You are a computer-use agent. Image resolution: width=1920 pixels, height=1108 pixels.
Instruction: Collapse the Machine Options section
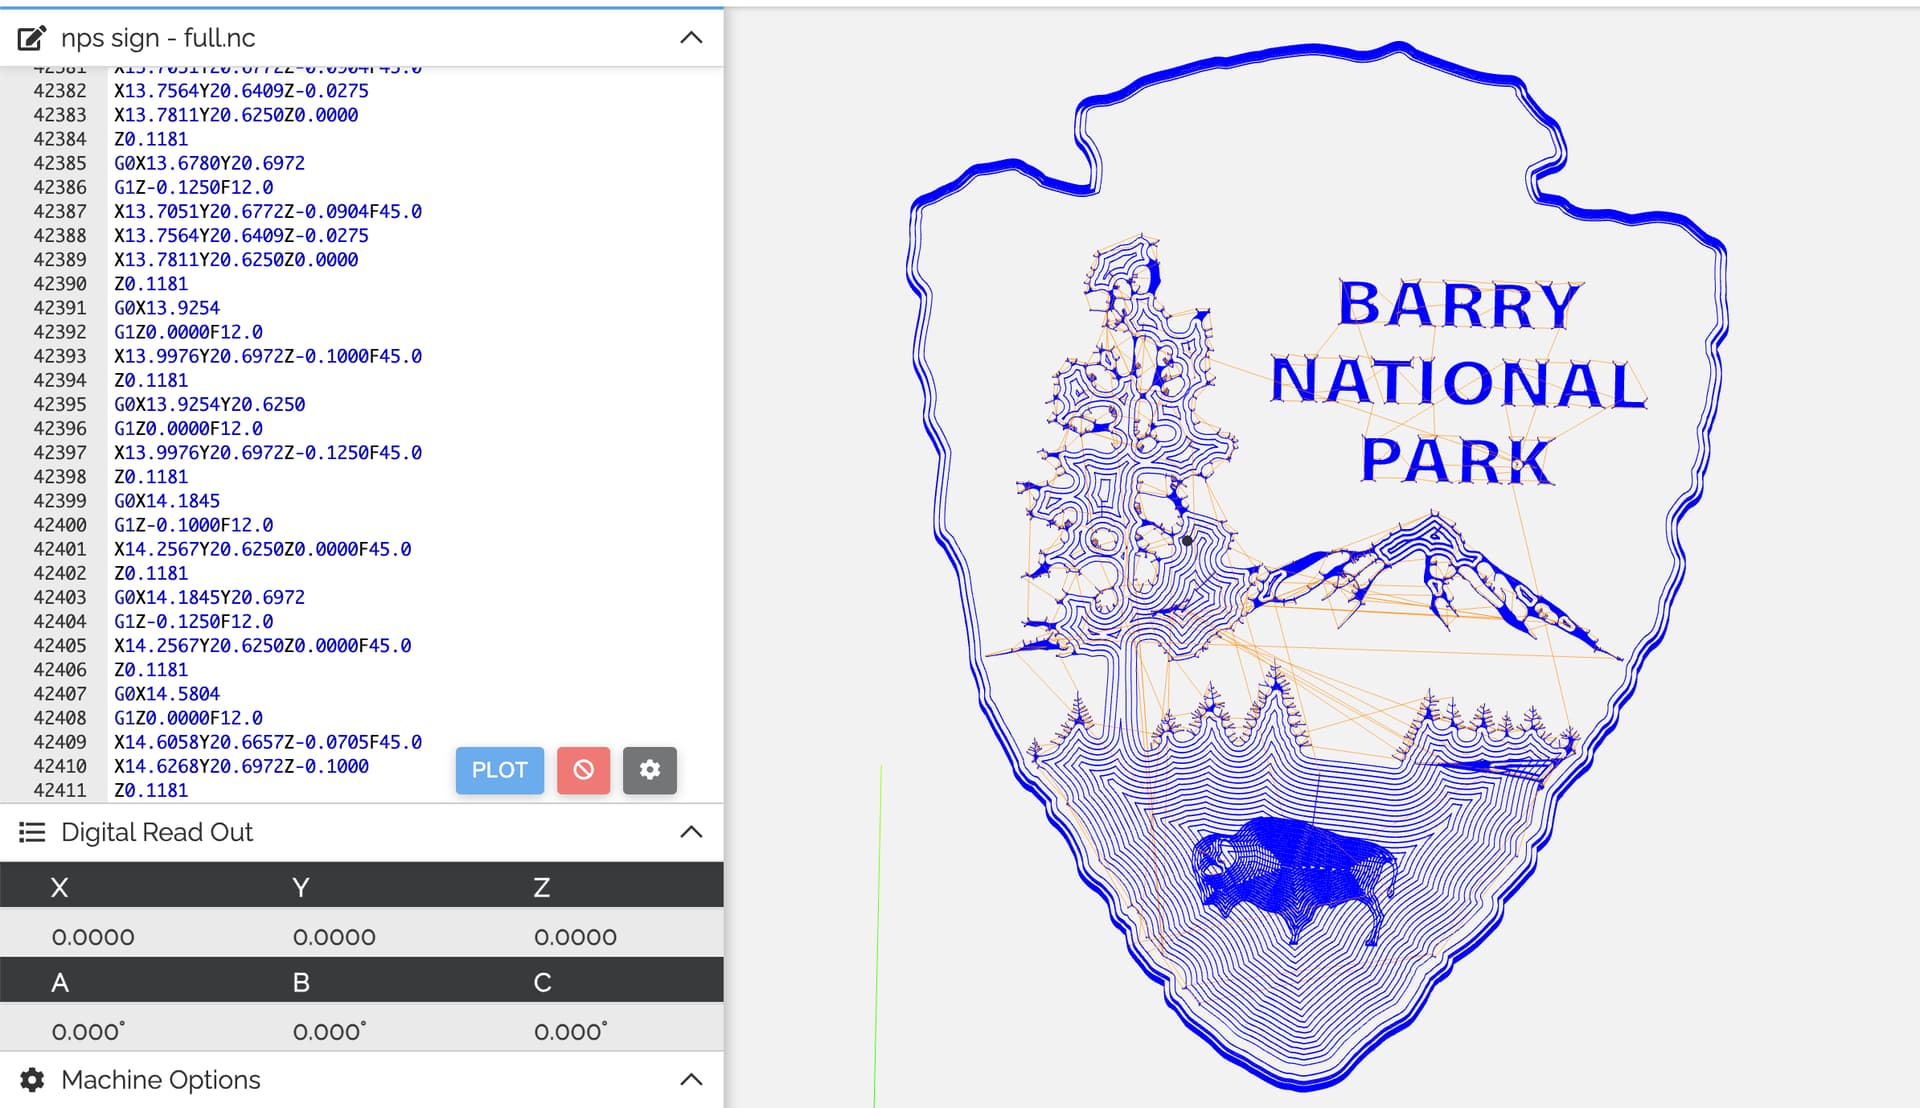click(691, 1080)
